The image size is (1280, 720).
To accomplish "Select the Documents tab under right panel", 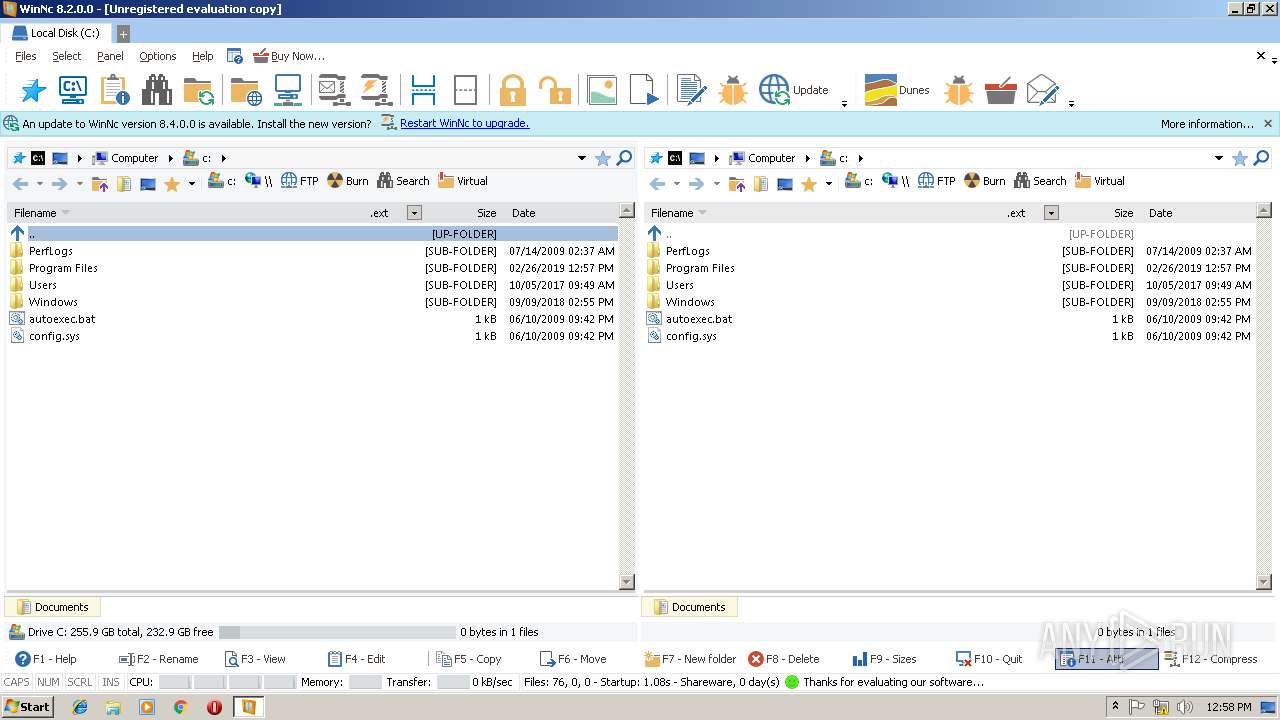I will pyautogui.click(x=689, y=607).
